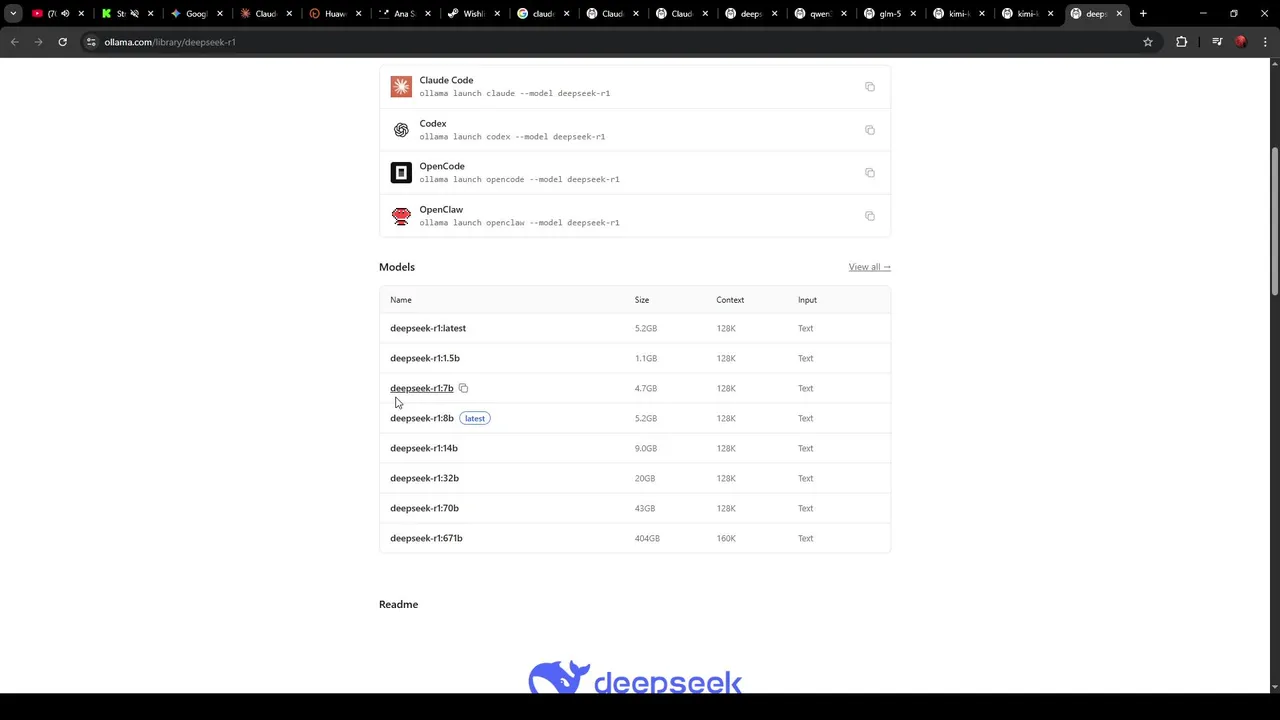Viewport: 1280px width, 720px height.
Task: Click the Readme heading
Action: click(398, 604)
